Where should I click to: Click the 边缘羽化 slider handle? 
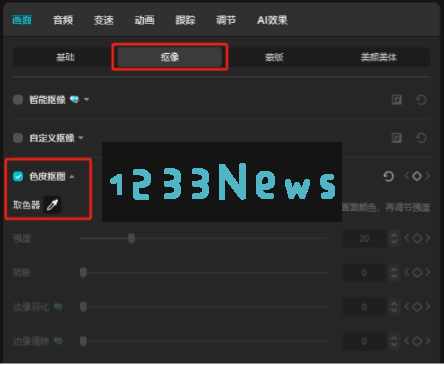click(x=83, y=307)
